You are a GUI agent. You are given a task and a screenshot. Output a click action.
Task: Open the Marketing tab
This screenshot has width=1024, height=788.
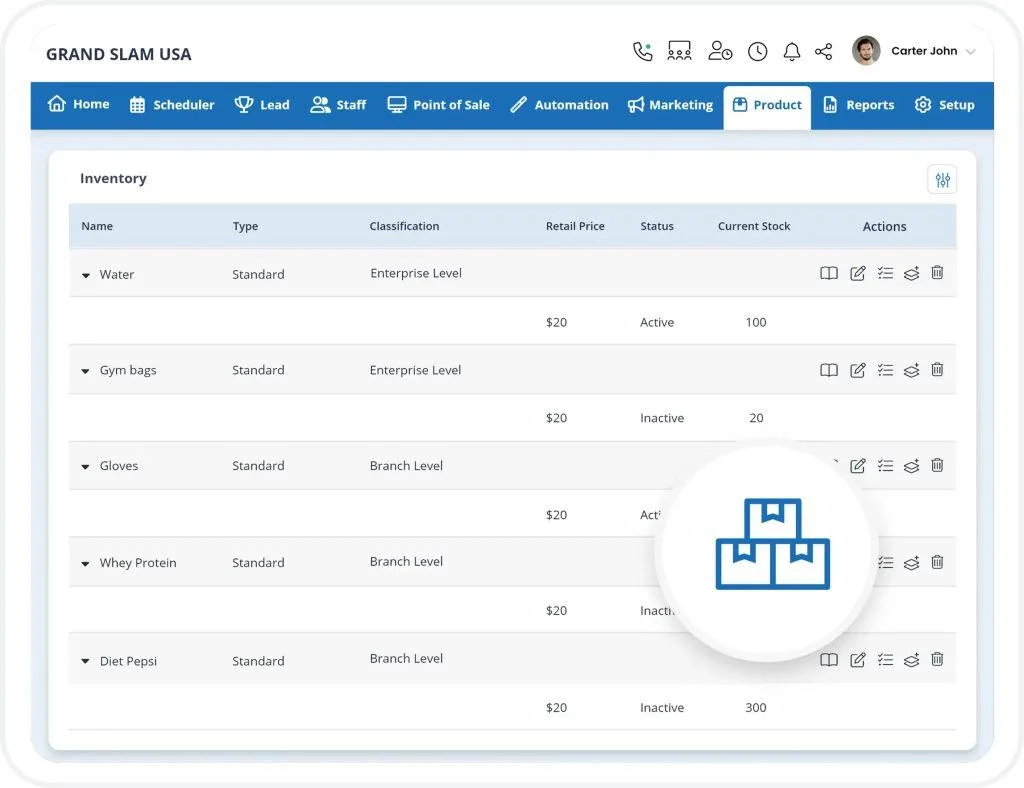[670, 105]
